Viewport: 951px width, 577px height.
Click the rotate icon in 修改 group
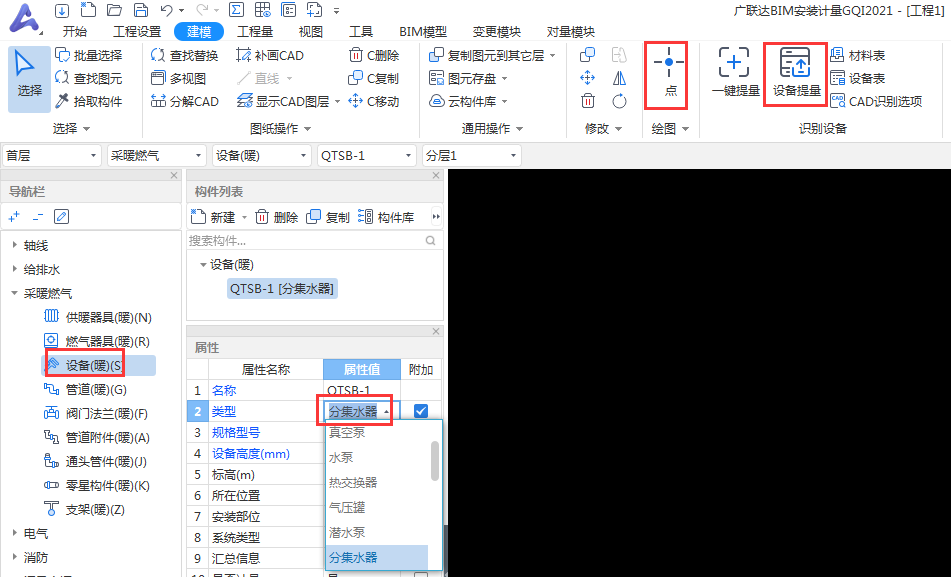tap(619, 101)
